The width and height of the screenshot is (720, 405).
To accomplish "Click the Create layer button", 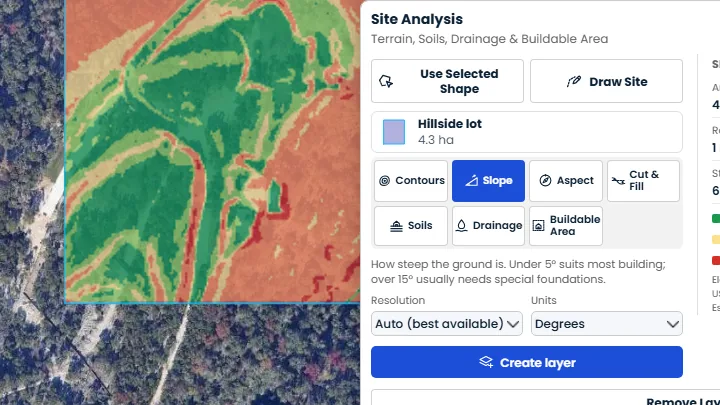I will [x=527, y=362].
